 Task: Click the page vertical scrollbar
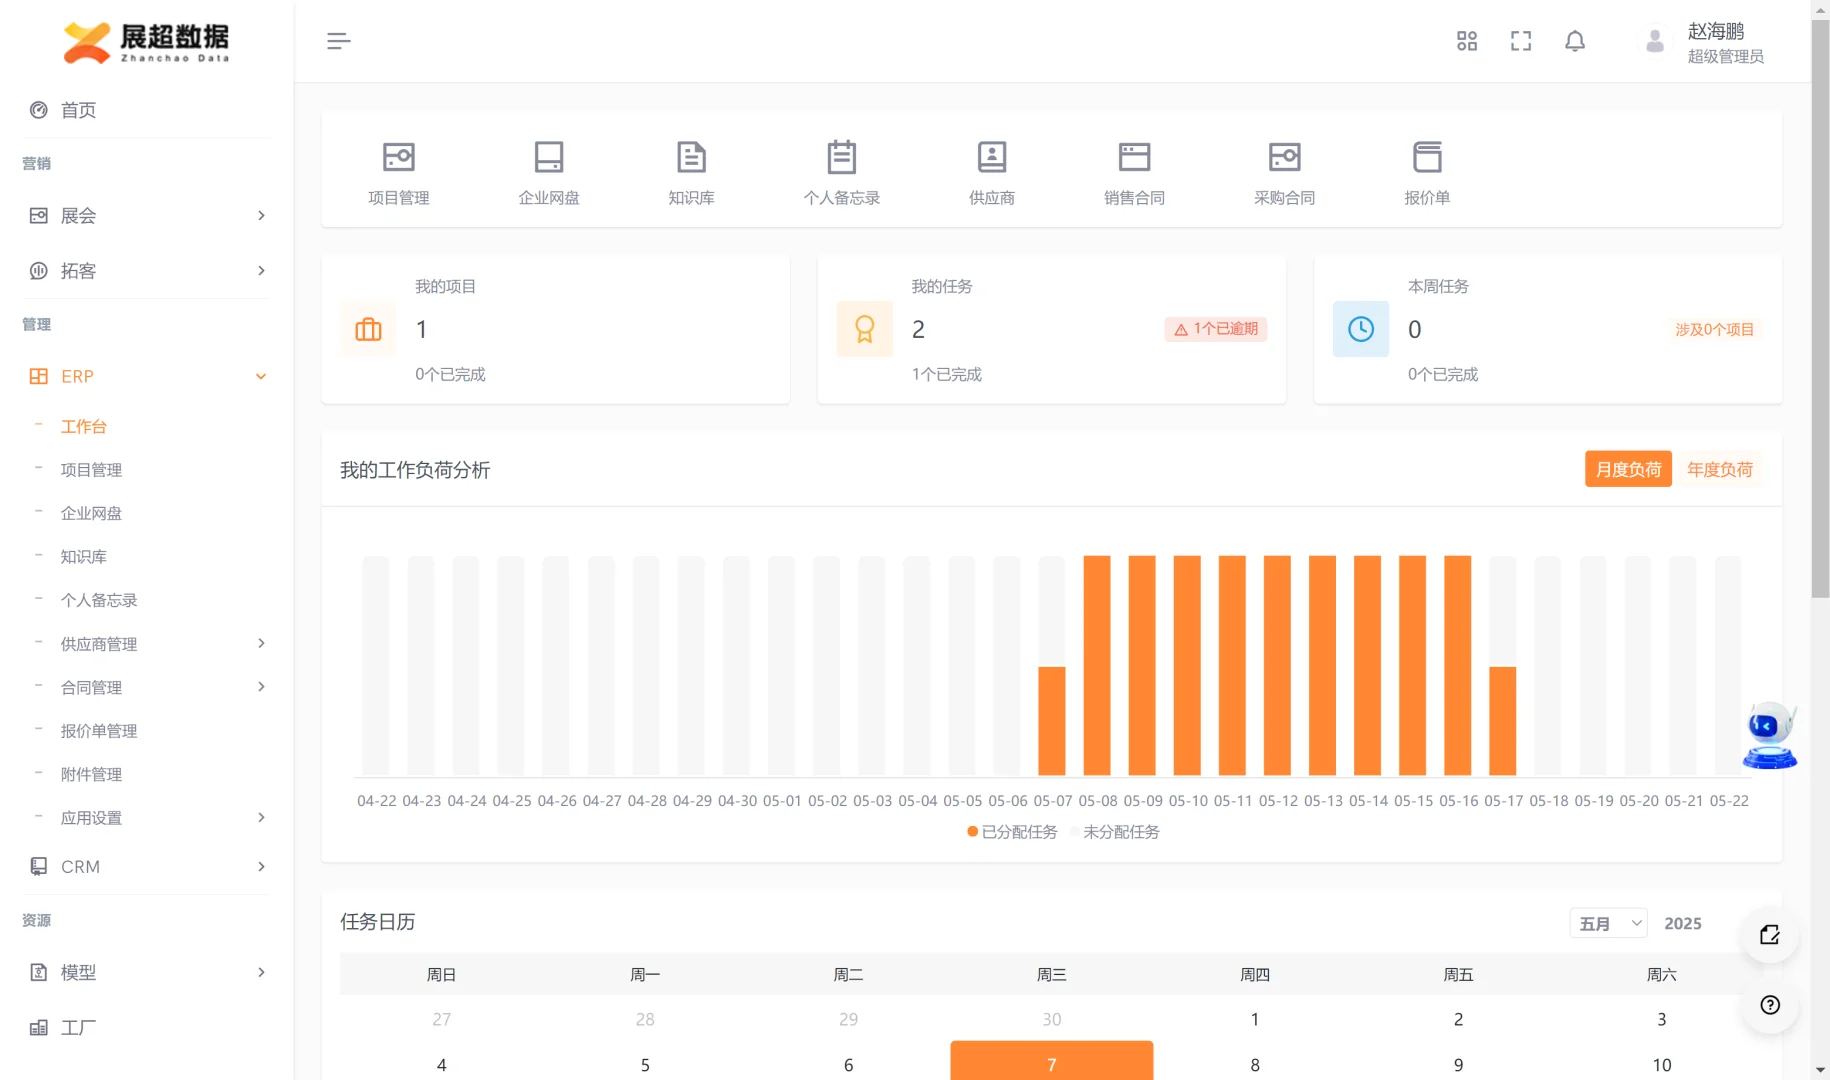(x=1820, y=309)
